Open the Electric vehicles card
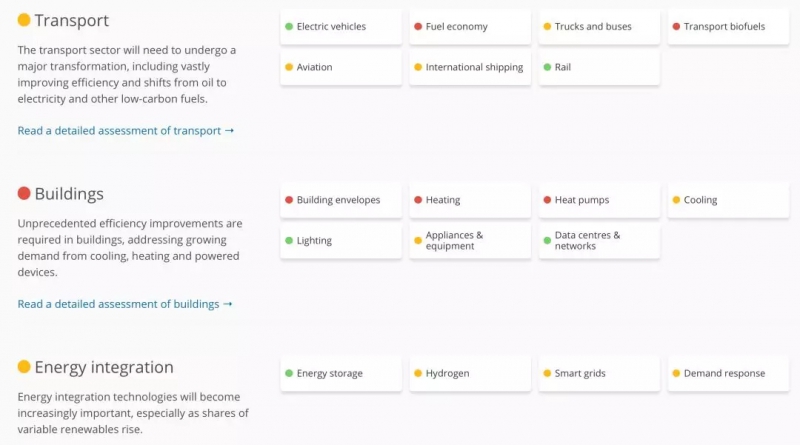800x445 pixels. [x=340, y=27]
